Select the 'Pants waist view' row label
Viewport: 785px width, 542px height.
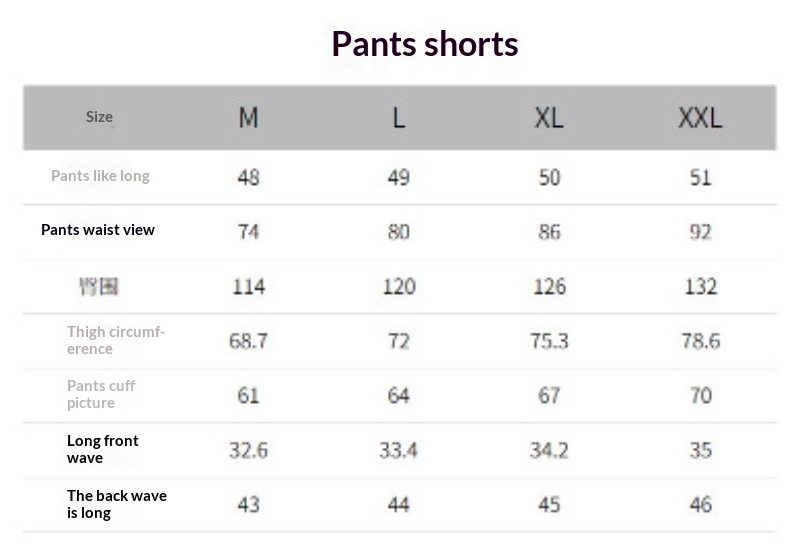coord(98,230)
